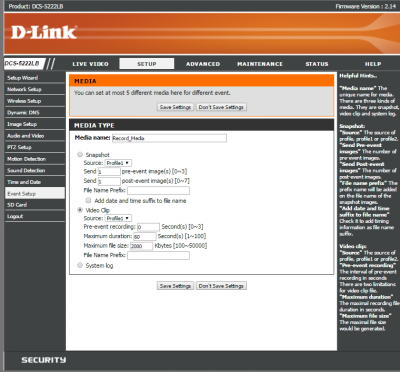Click the D-Link logo
This screenshot has height=372, width=400.
[x=44, y=32]
